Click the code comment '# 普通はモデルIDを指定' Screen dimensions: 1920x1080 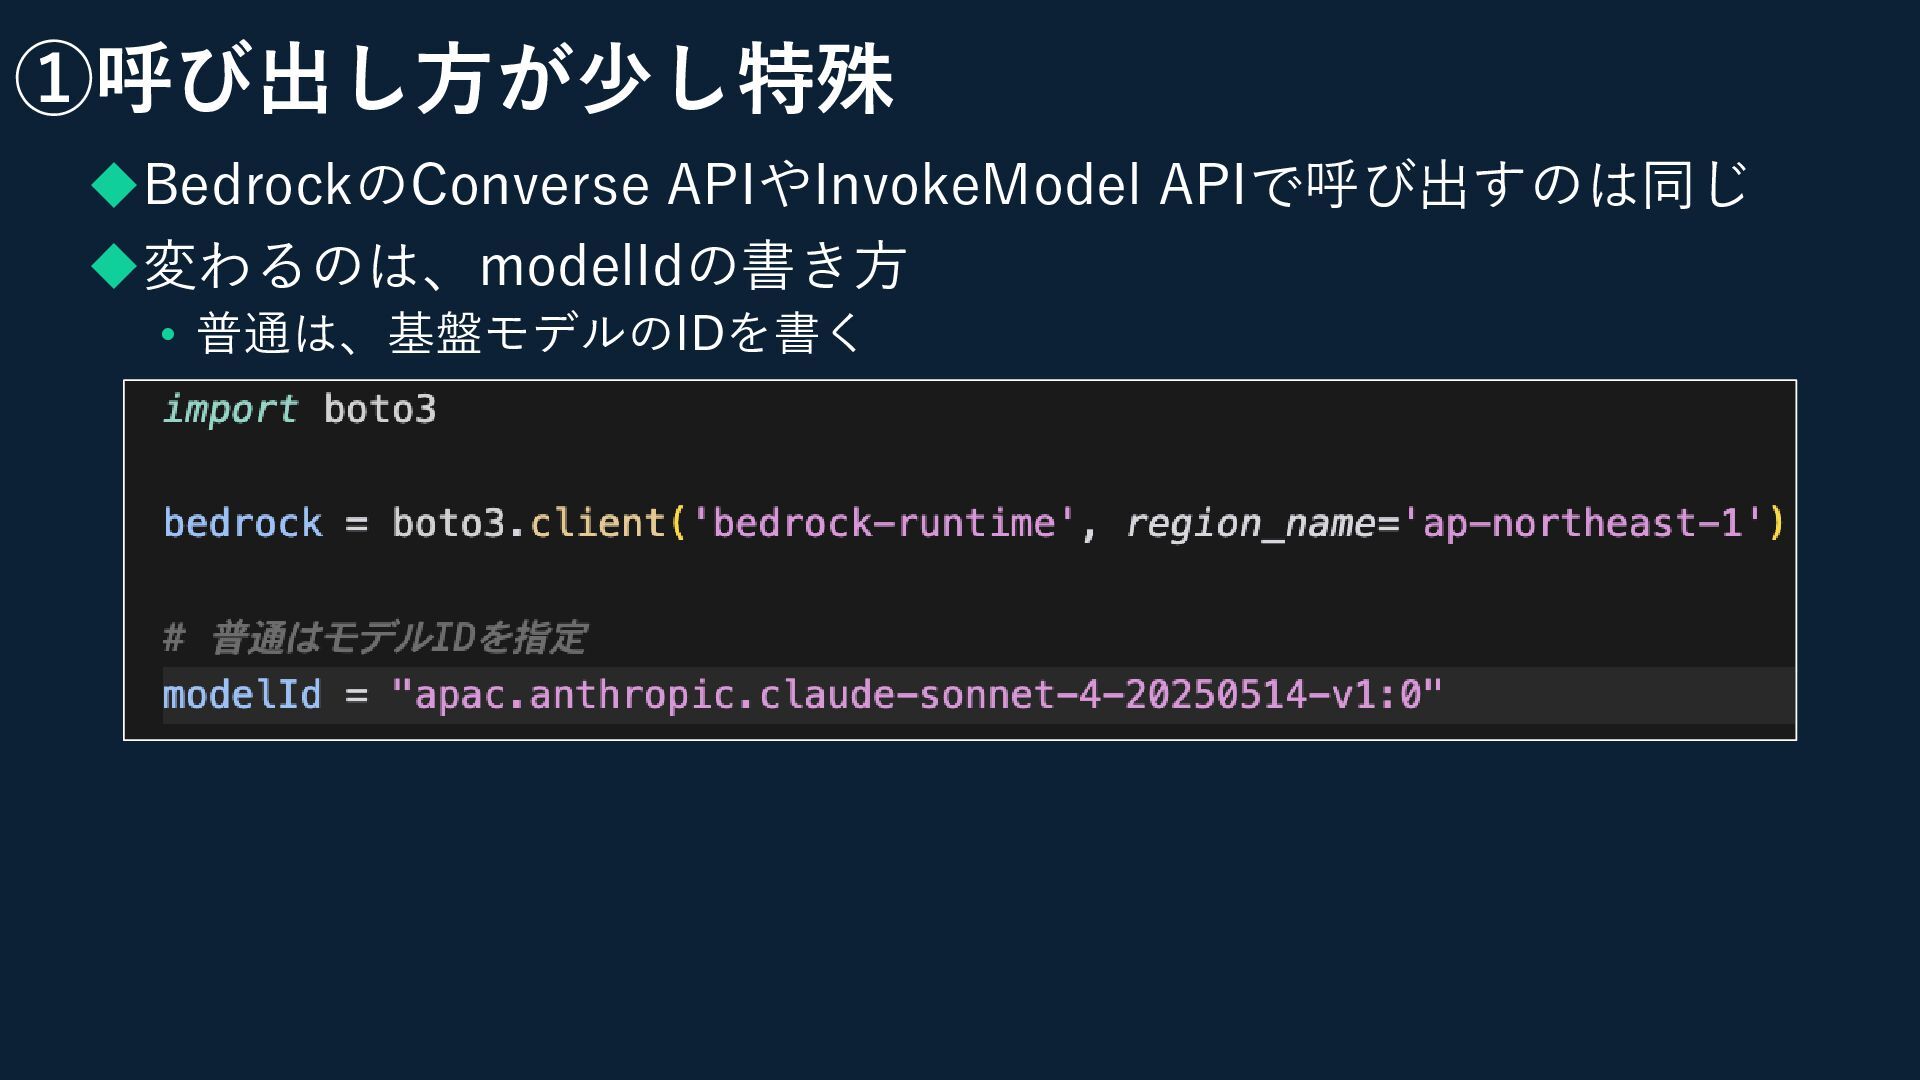click(375, 638)
